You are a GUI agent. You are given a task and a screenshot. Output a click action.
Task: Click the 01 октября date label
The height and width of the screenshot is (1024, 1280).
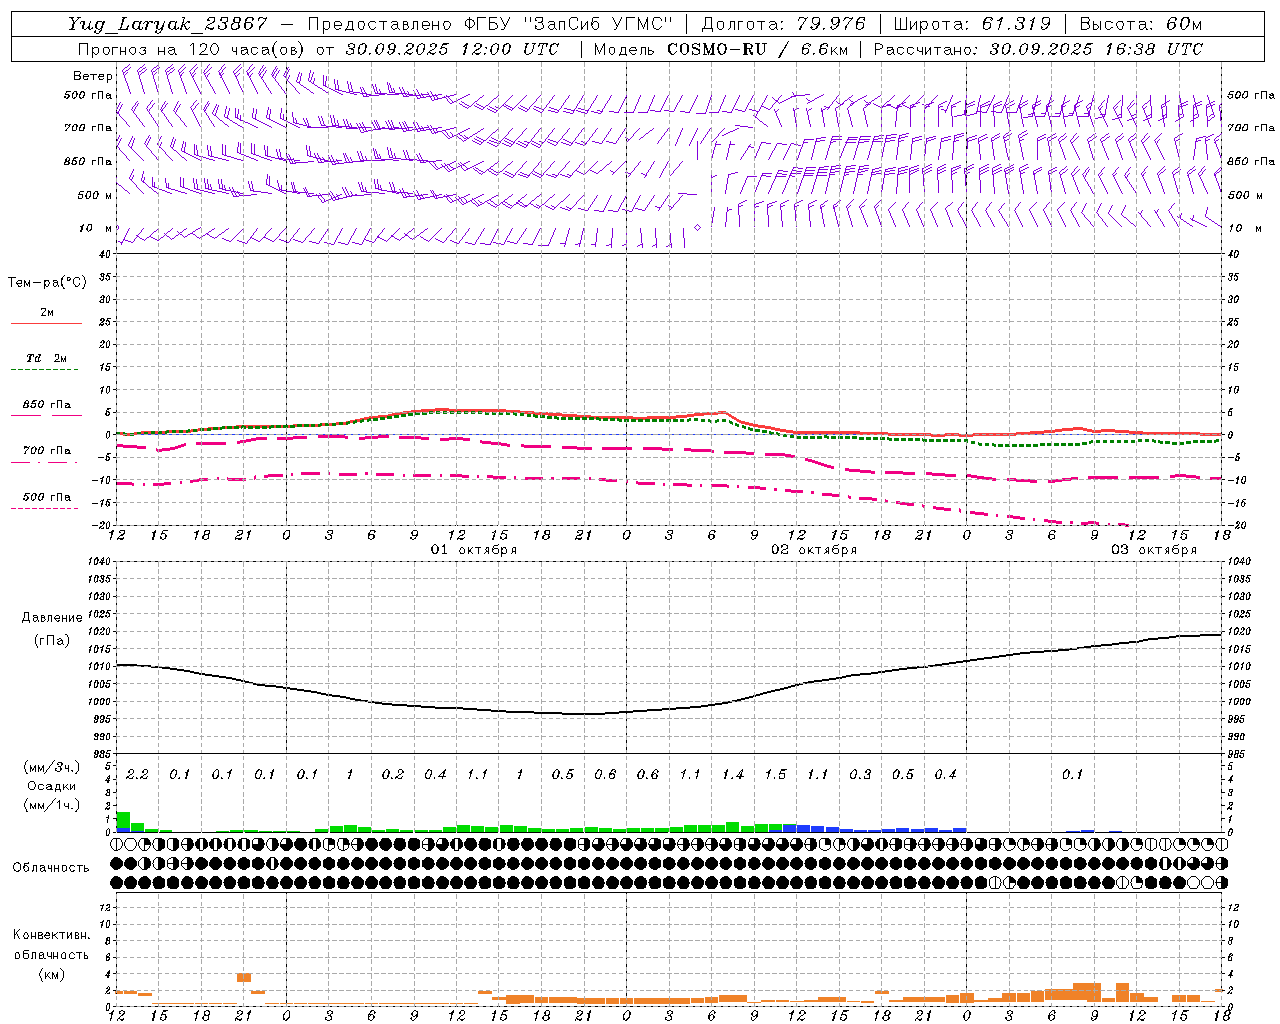click(474, 550)
